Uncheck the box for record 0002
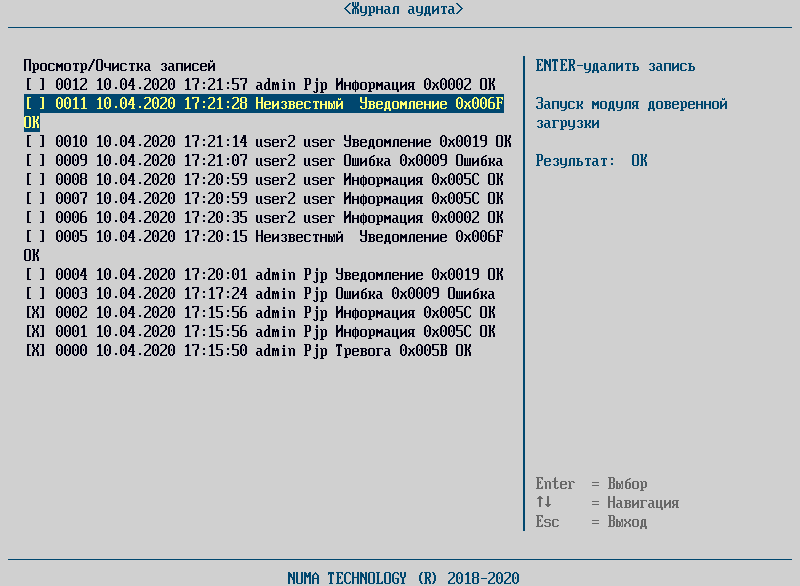 coord(35,313)
